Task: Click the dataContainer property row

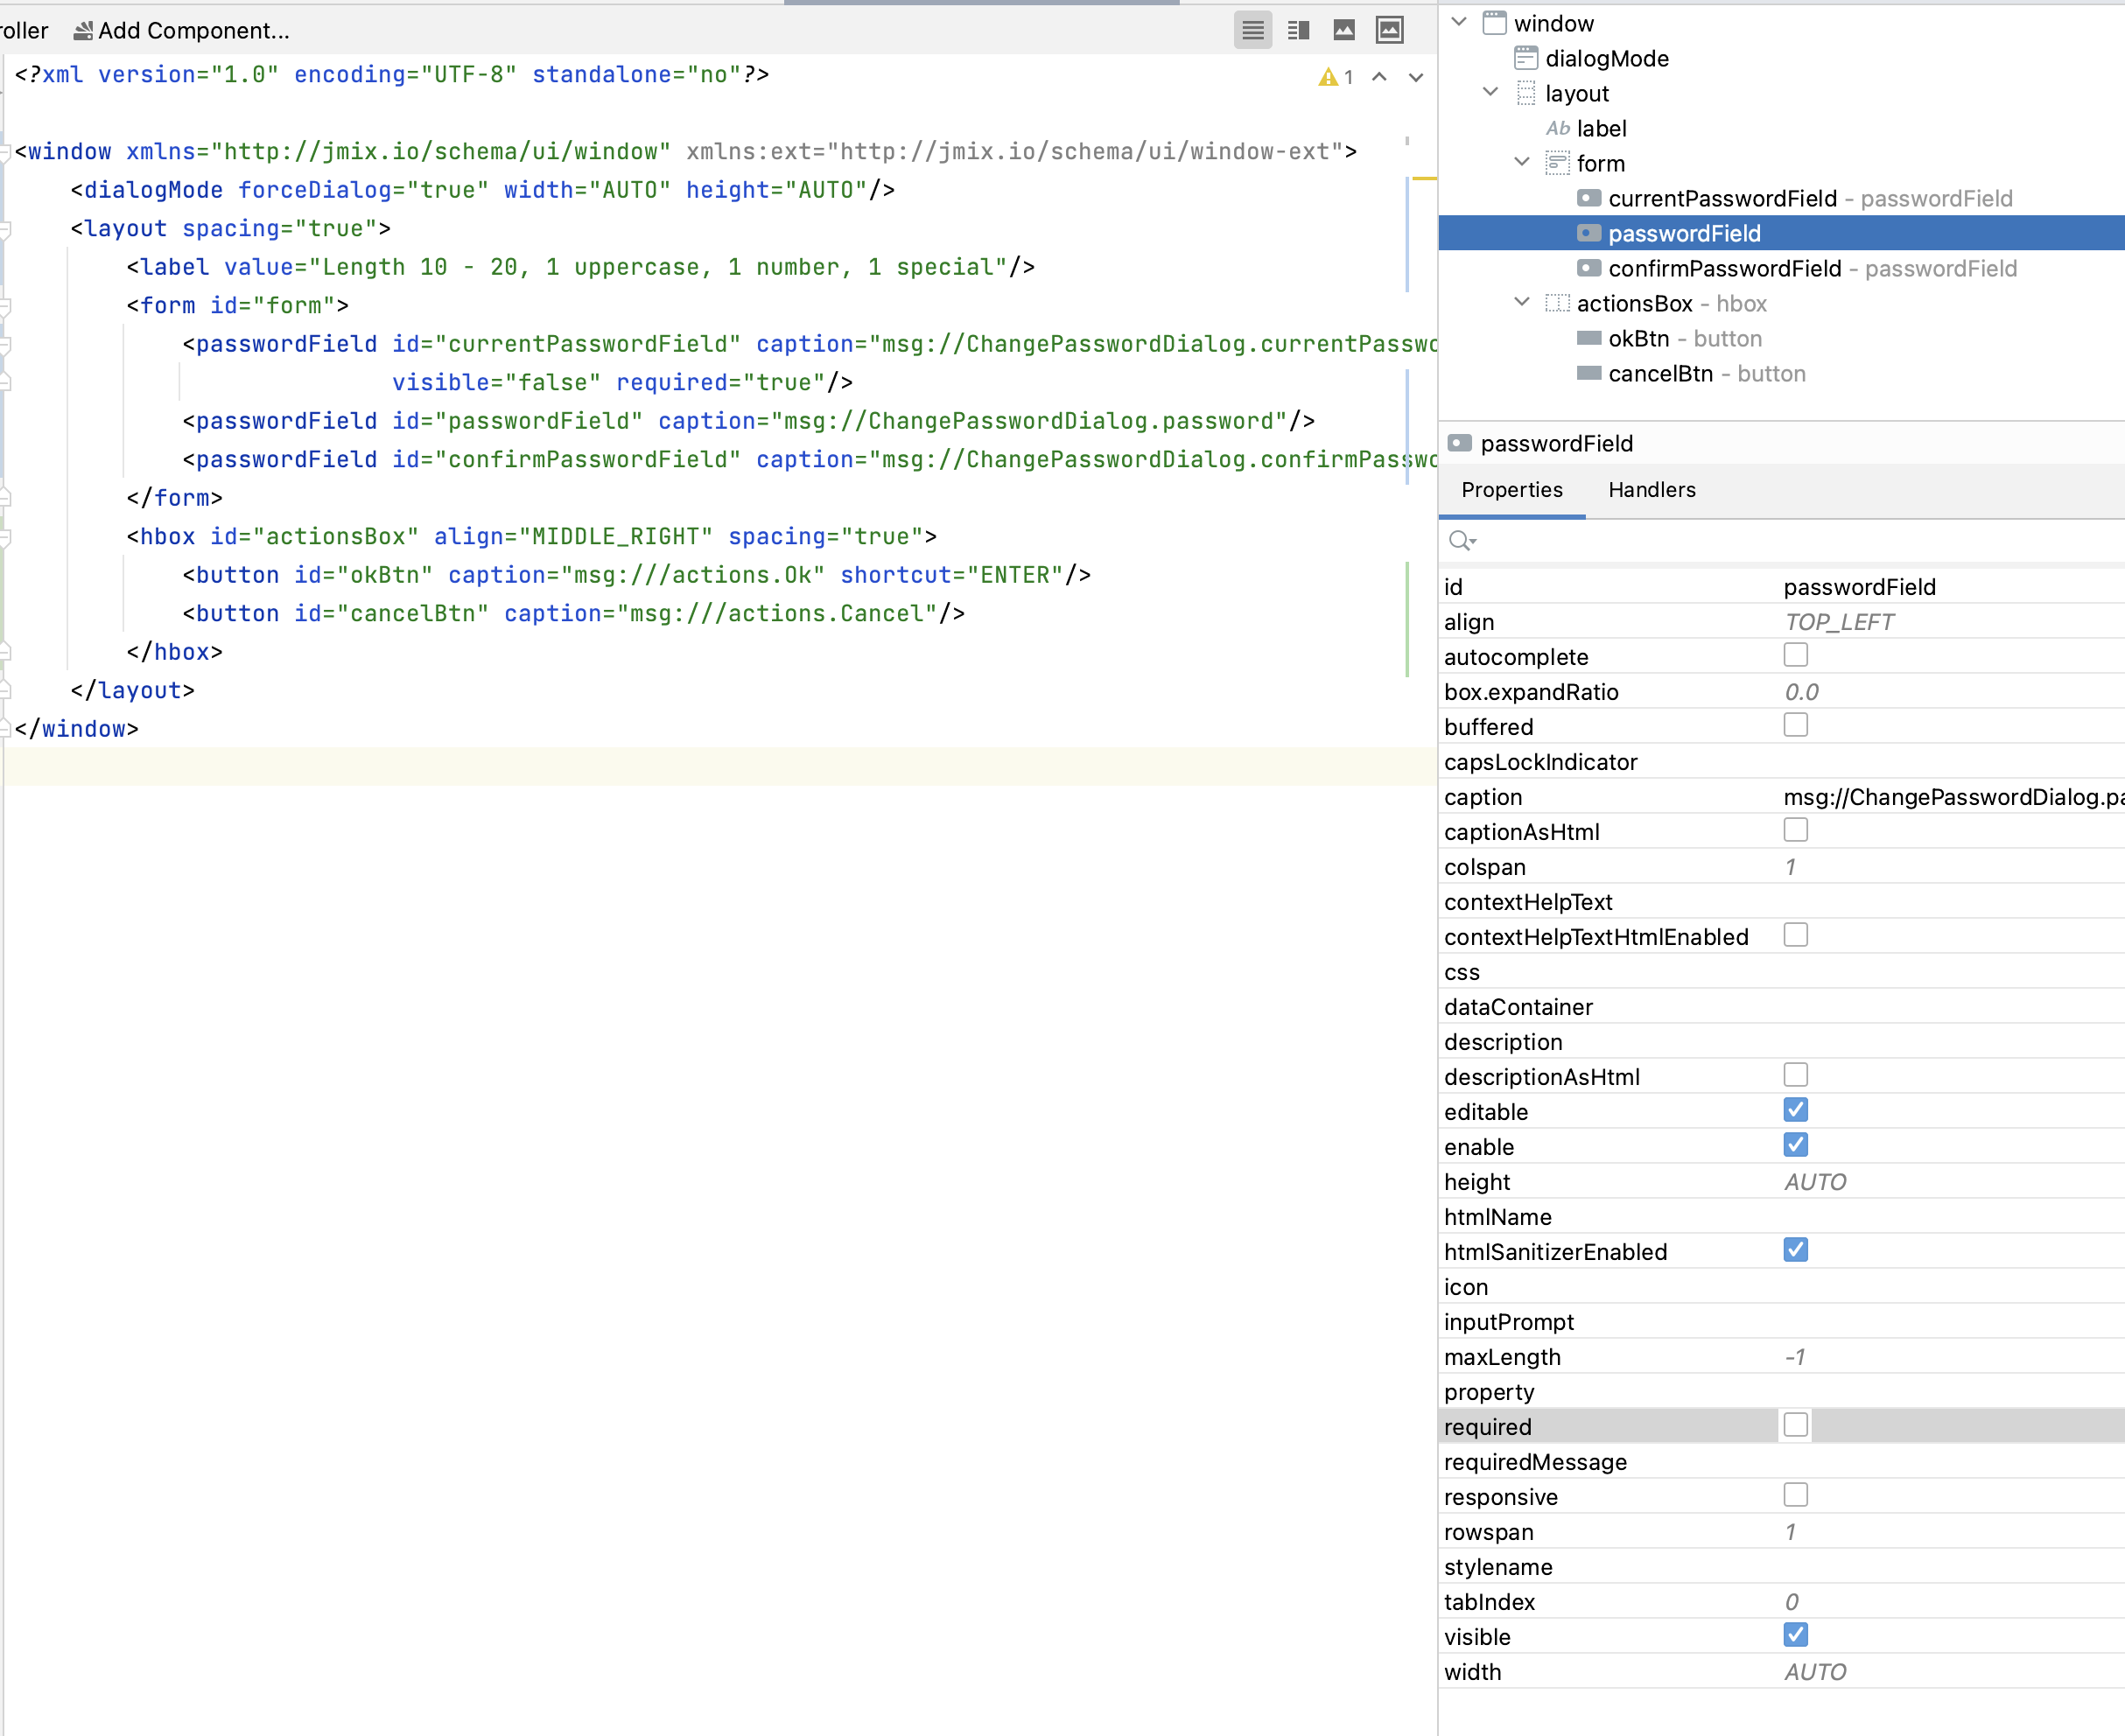Action: point(1781,1007)
